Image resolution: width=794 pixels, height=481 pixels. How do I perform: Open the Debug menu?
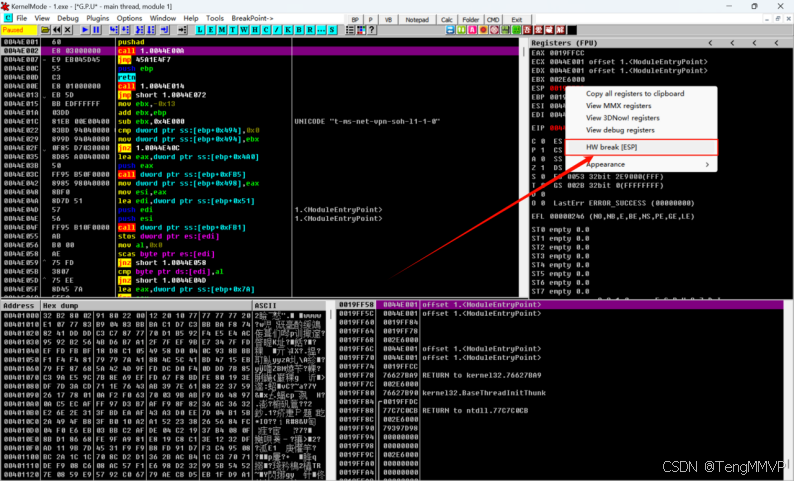point(68,18)
